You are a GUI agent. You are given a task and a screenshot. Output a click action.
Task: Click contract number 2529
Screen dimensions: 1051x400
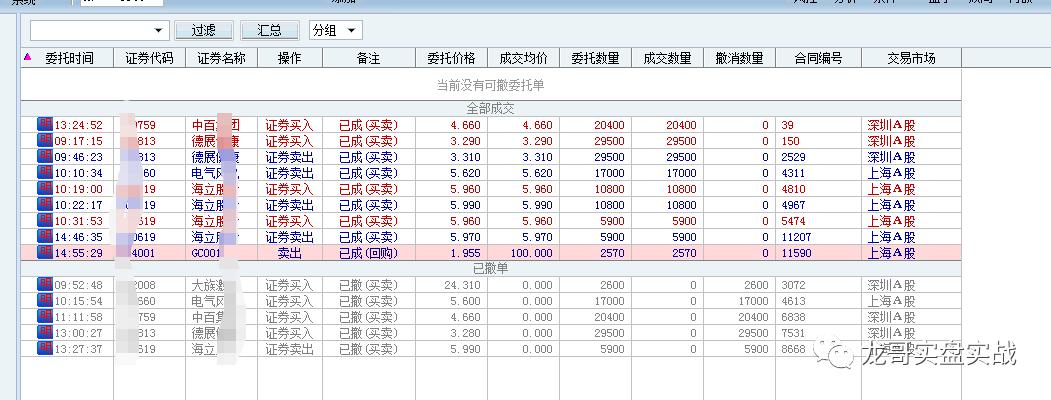pos(794,157)
